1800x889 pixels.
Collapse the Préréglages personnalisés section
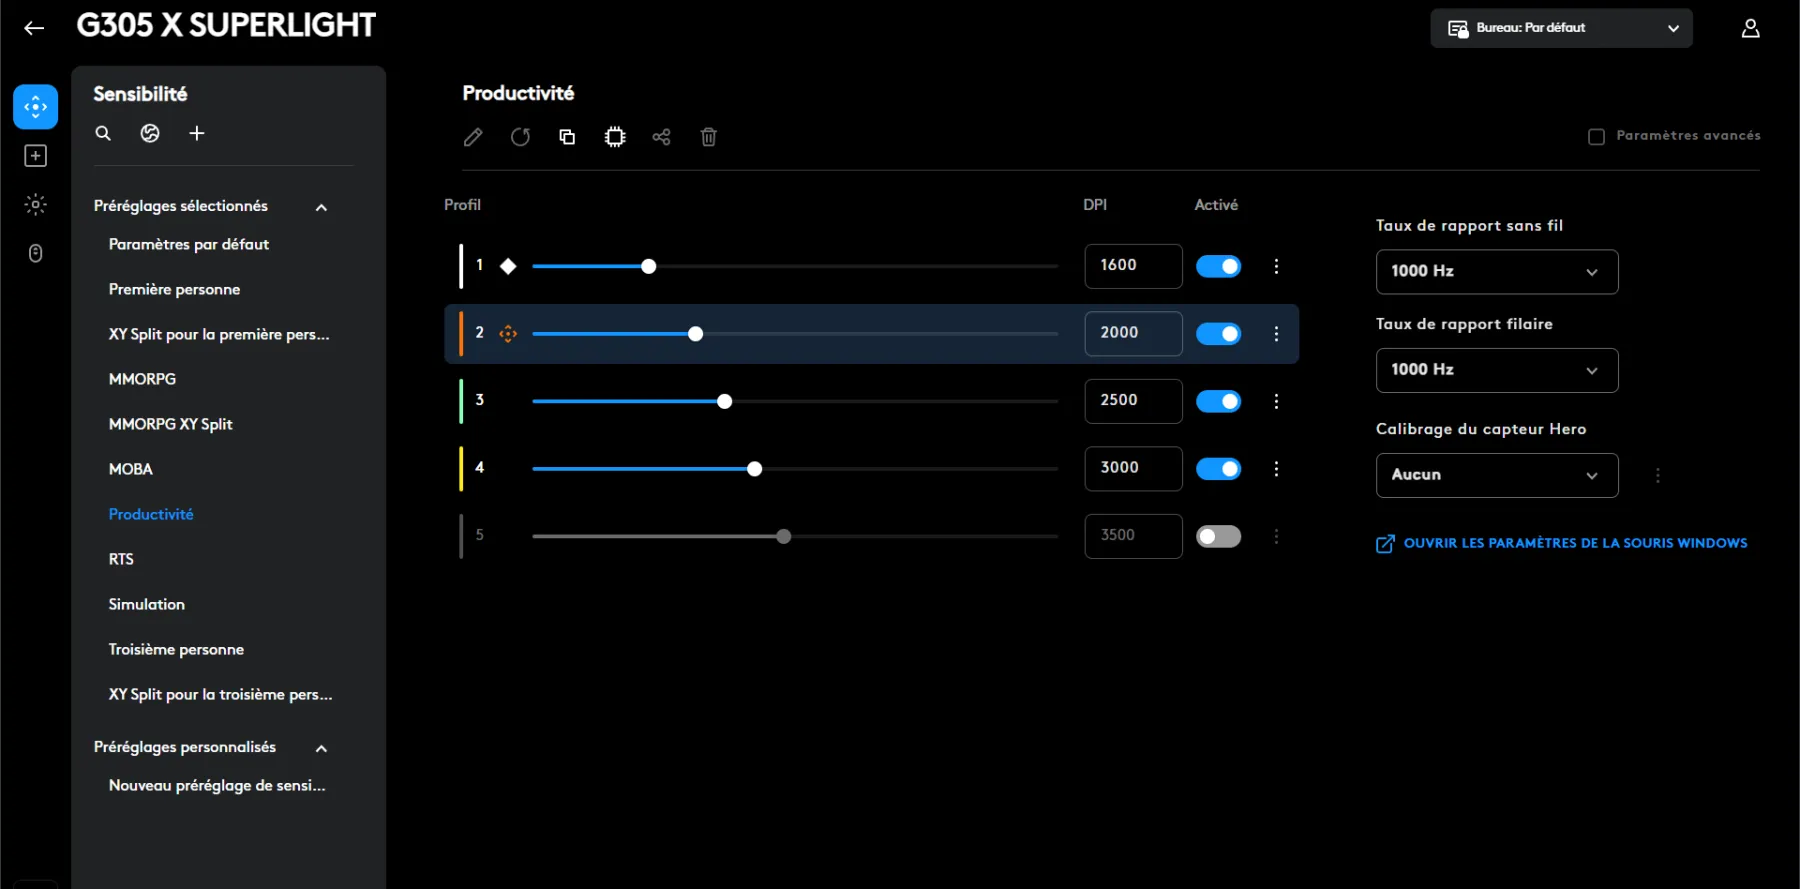pos(321,748)
